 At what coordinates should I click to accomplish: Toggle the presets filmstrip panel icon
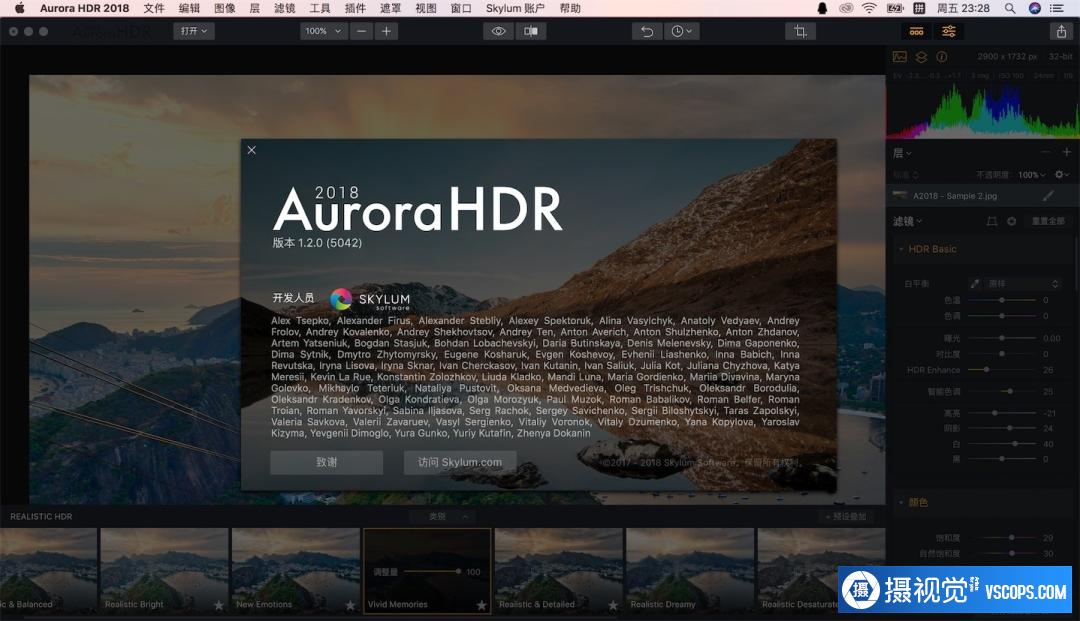(916, 31)
